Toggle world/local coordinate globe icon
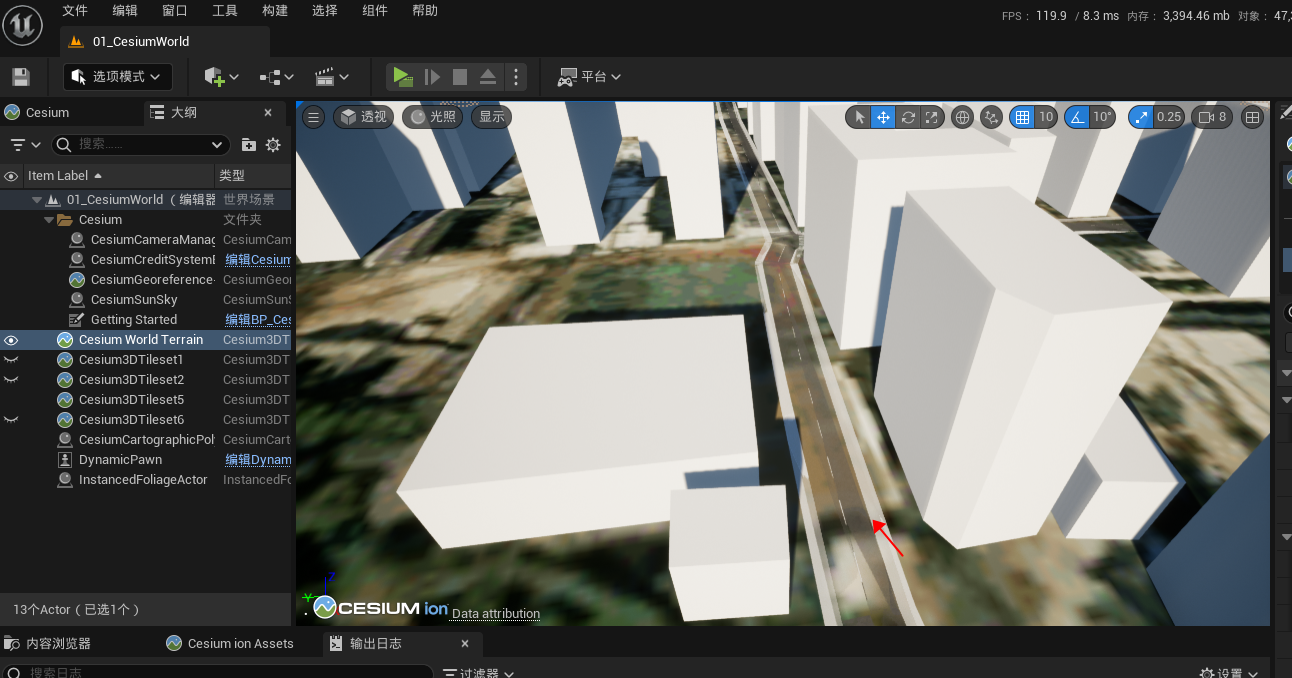Image resolution: width=1292 pixels, height=678 pixels. point(962,117)
